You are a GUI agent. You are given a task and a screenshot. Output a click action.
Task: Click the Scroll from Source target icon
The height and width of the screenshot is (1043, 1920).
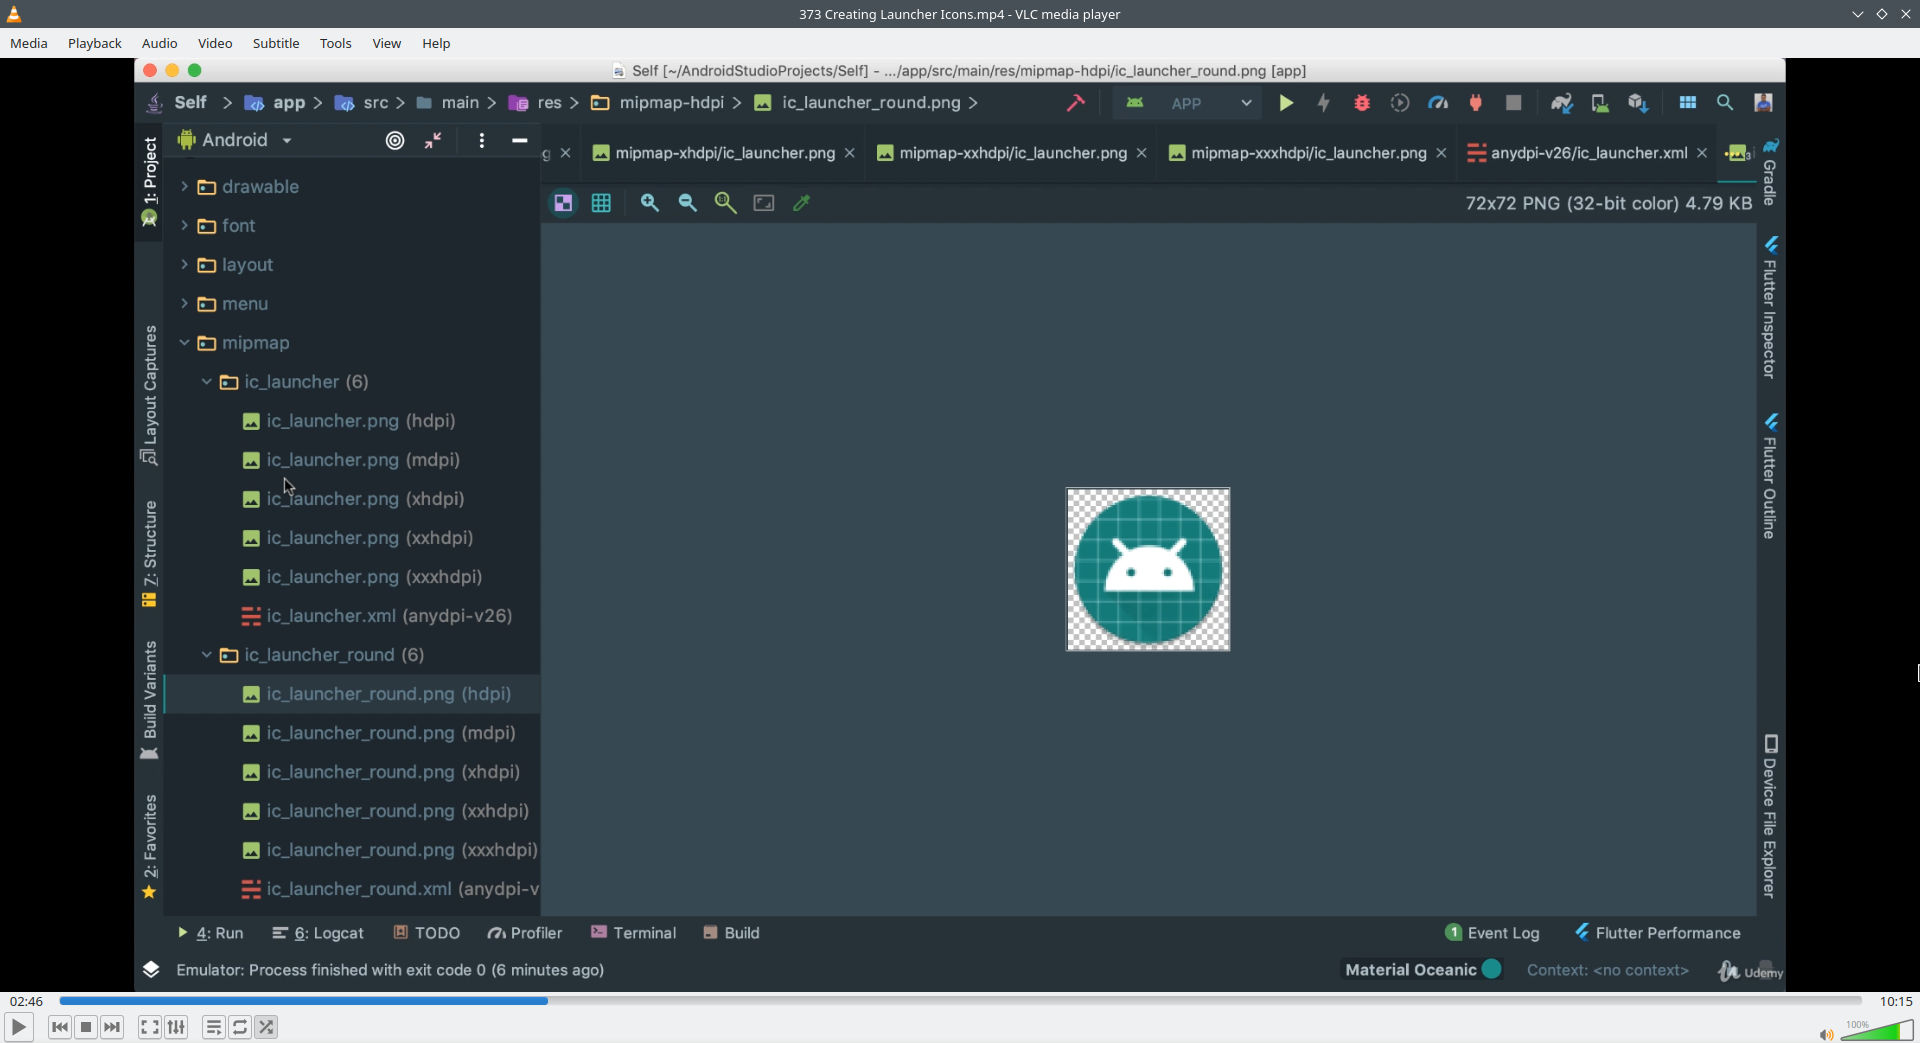[x=395, y=141]
